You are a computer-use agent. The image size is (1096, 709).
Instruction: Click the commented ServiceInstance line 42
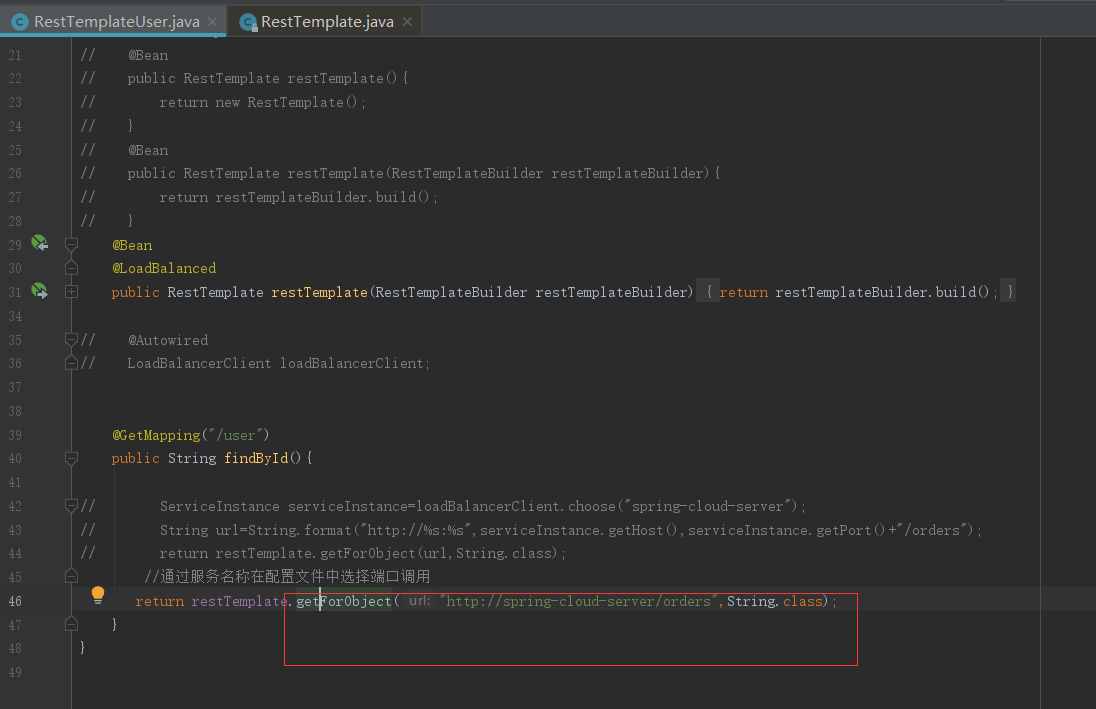pyautogui.click(x=483, y=506)
